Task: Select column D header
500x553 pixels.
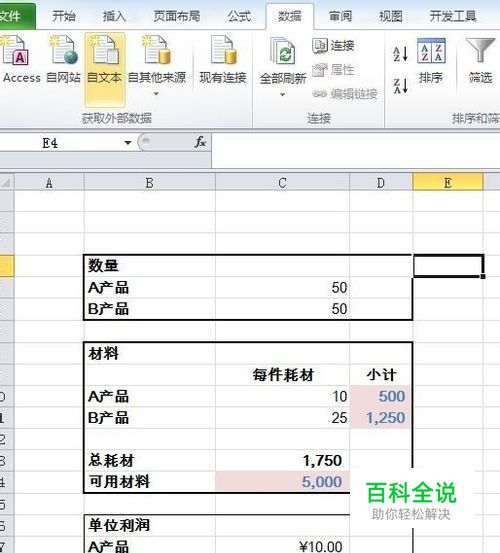Action: (381, 183)
